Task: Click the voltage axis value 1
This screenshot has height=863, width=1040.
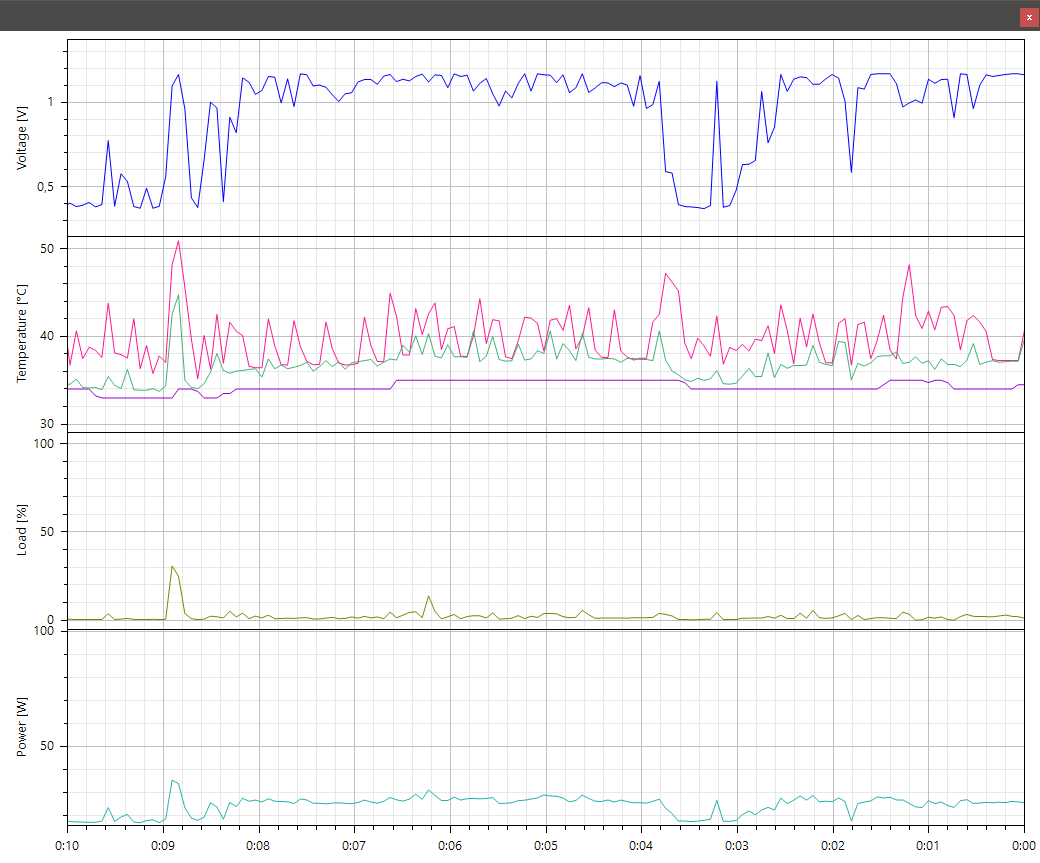Action: (50, 102)
